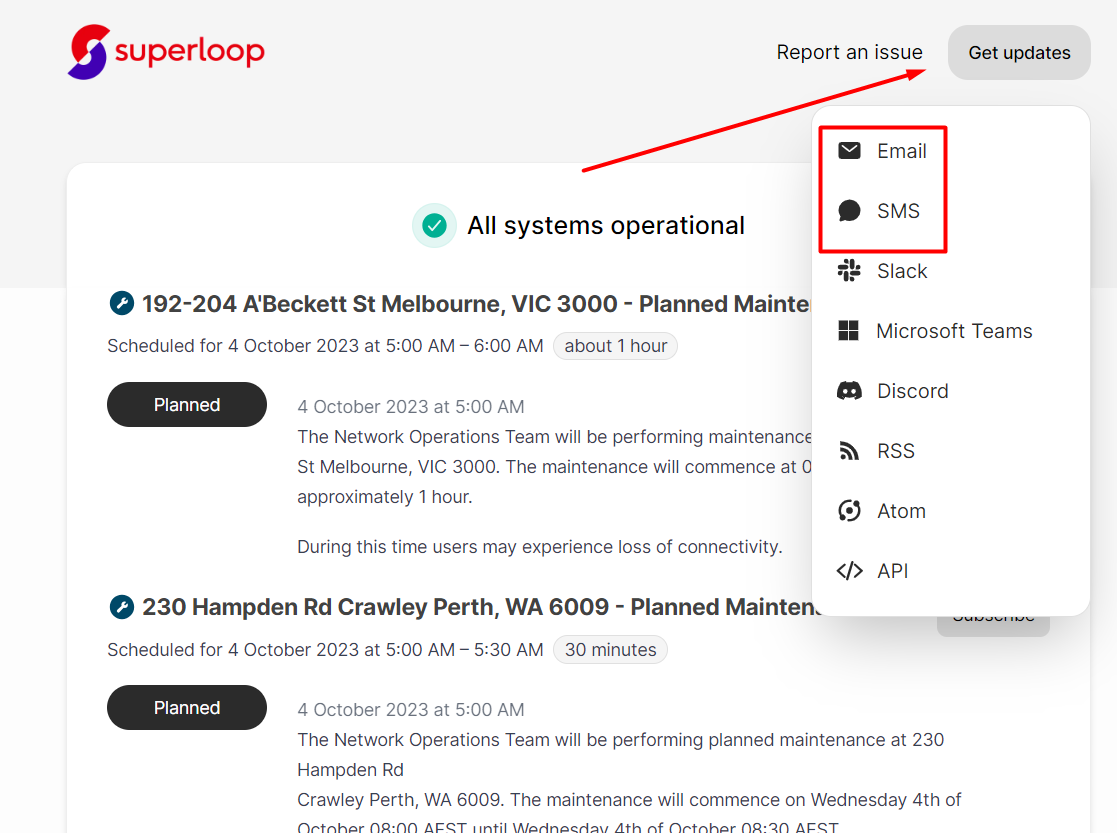Open the 230 Hampden Rd maintenance title
This screenshot has height=833, width=1117.
coord(480,607)
